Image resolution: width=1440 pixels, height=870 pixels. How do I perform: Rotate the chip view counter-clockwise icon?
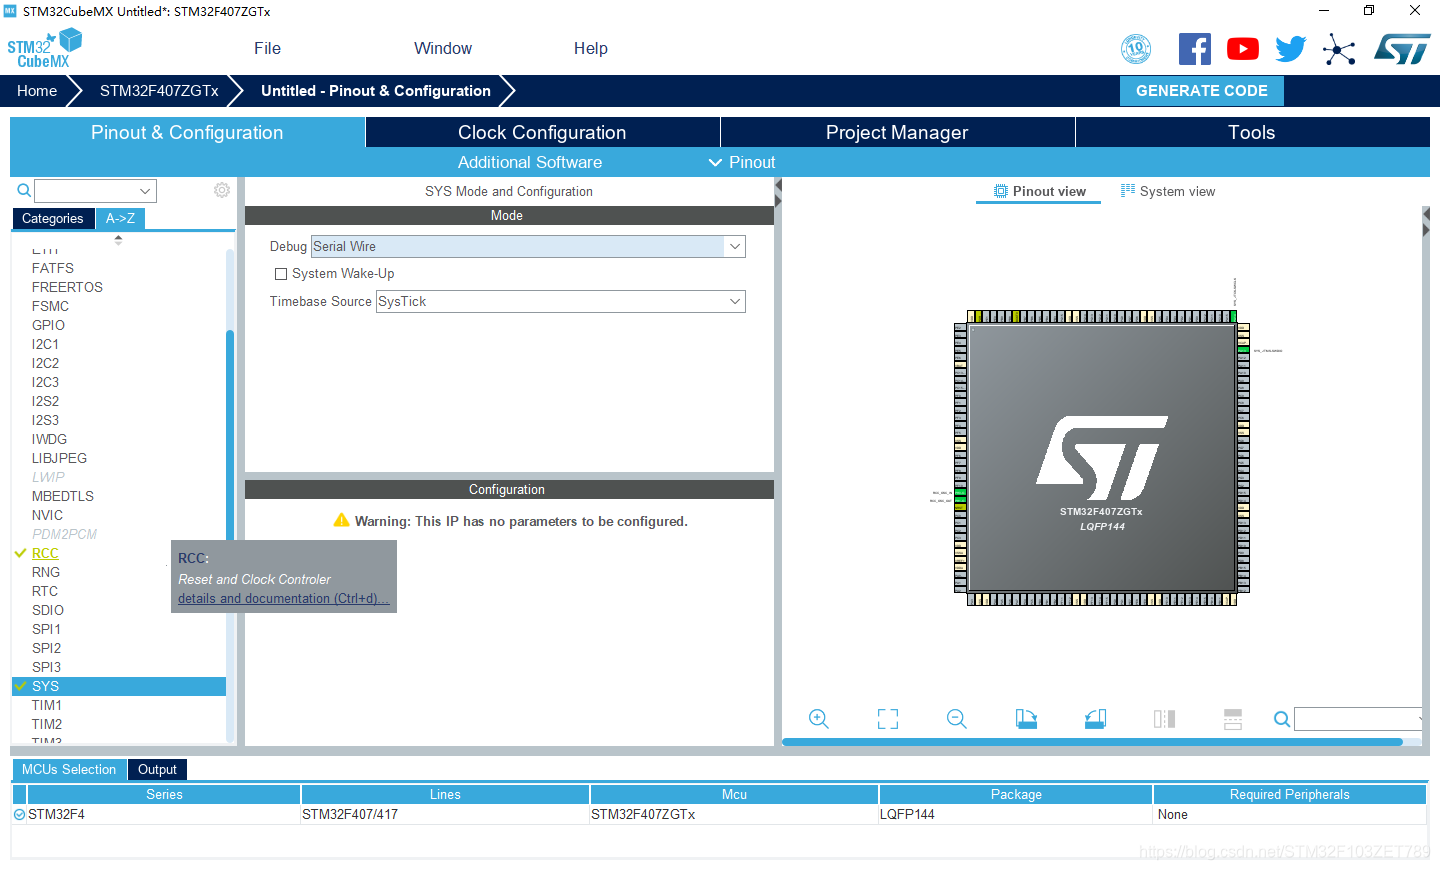(1095, 719)
